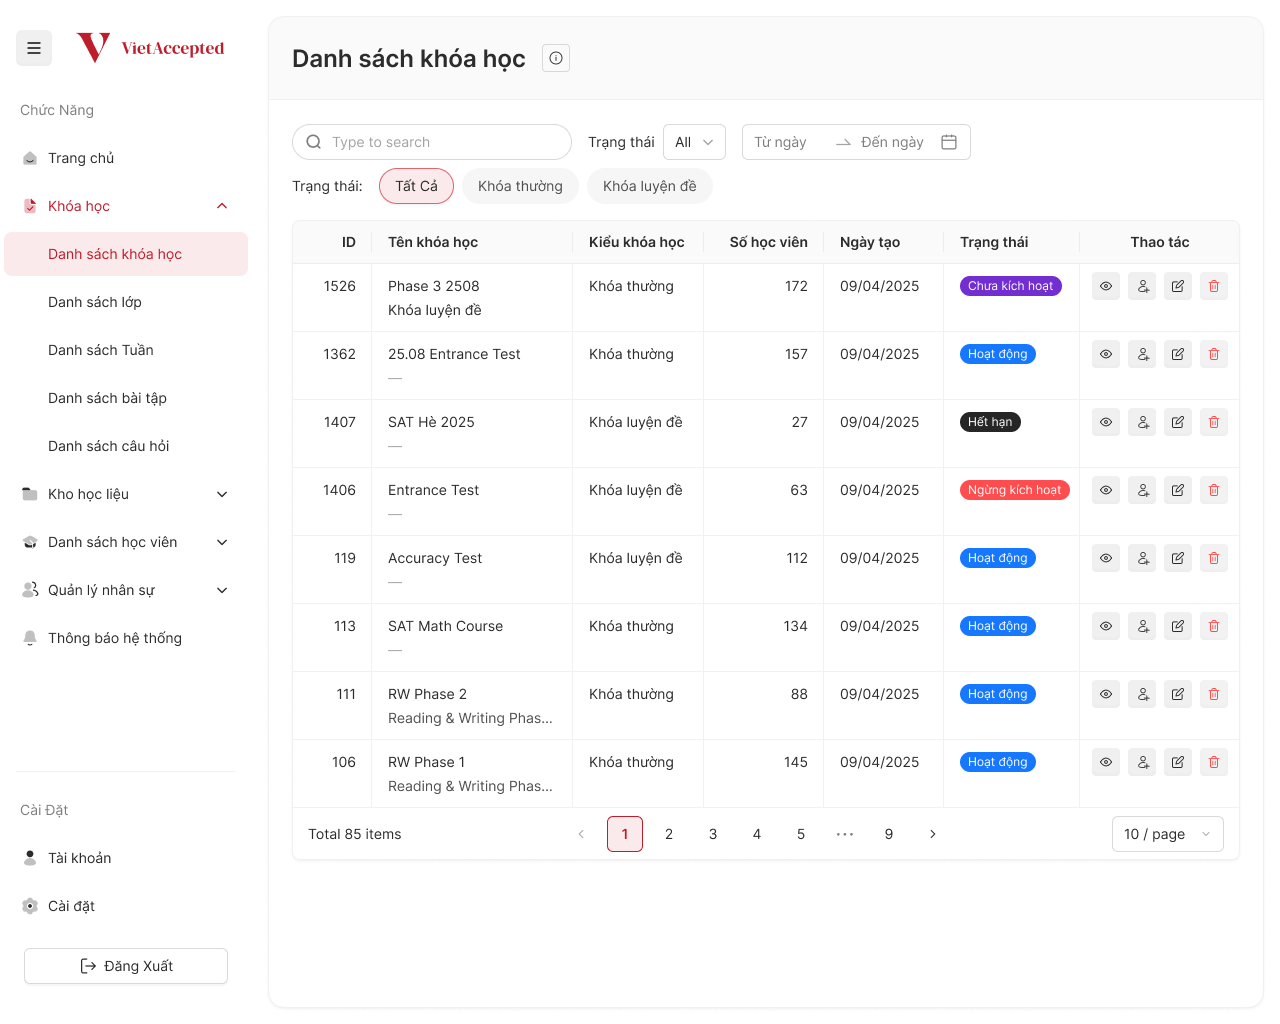Screen dimensions: 1280x1024
Task: Delete Entrance Test course 1406
Action: [x=1214, y=490]
